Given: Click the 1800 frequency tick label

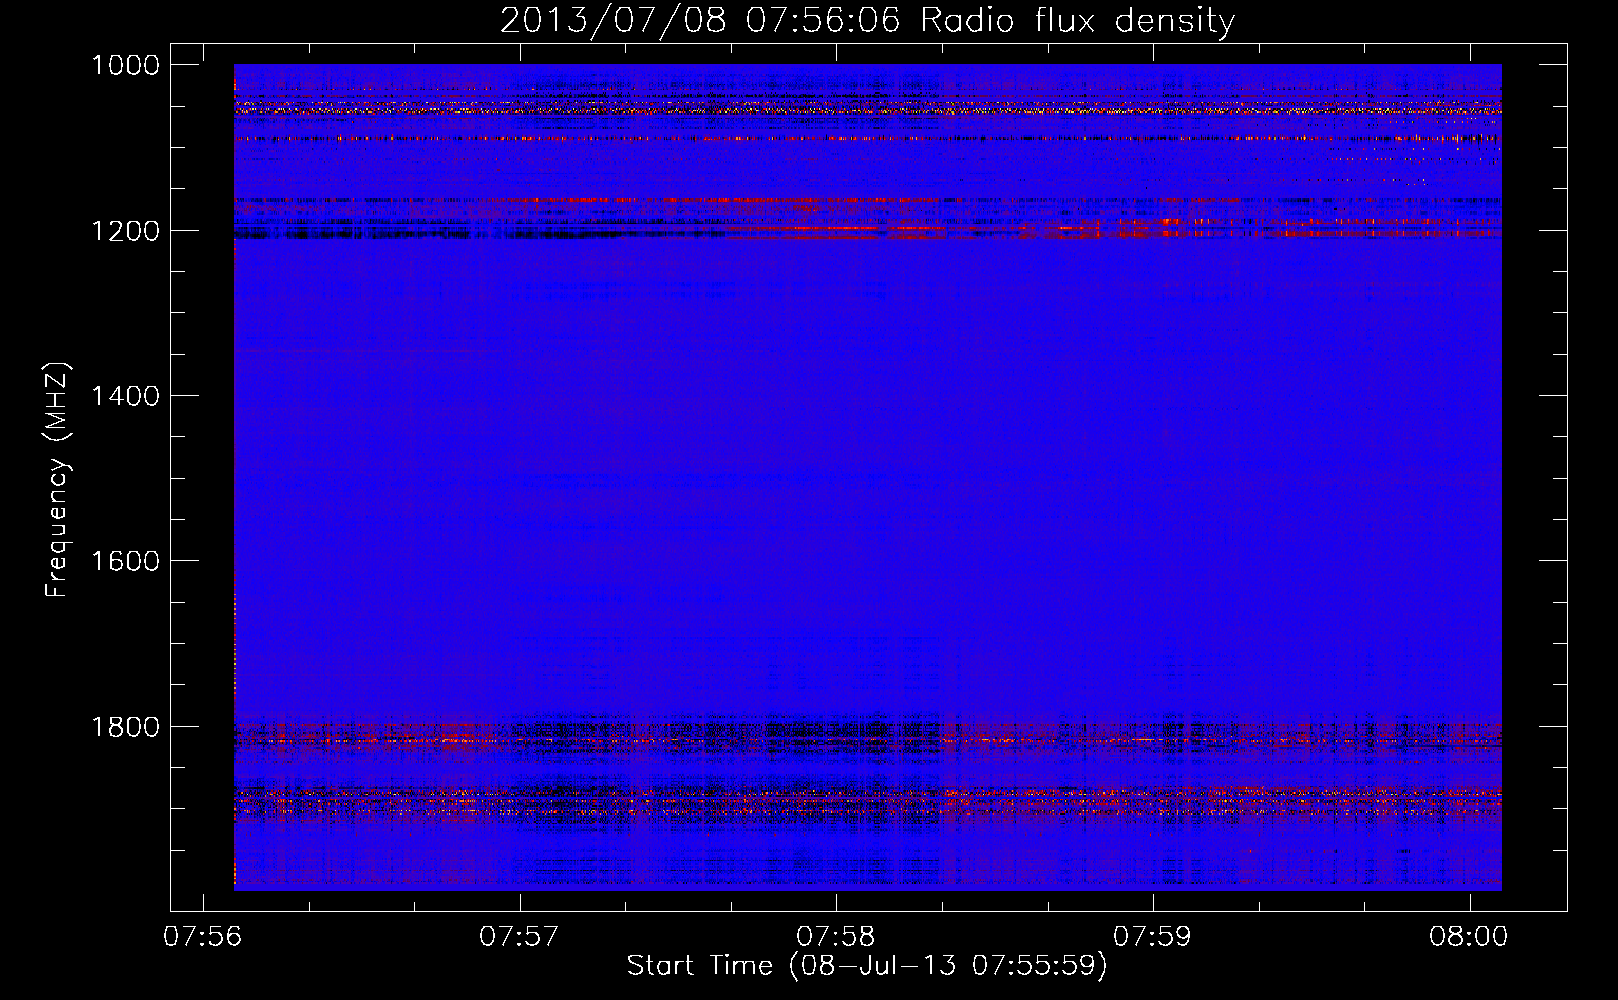Looking at the screenshot, I should coord(125,727).
